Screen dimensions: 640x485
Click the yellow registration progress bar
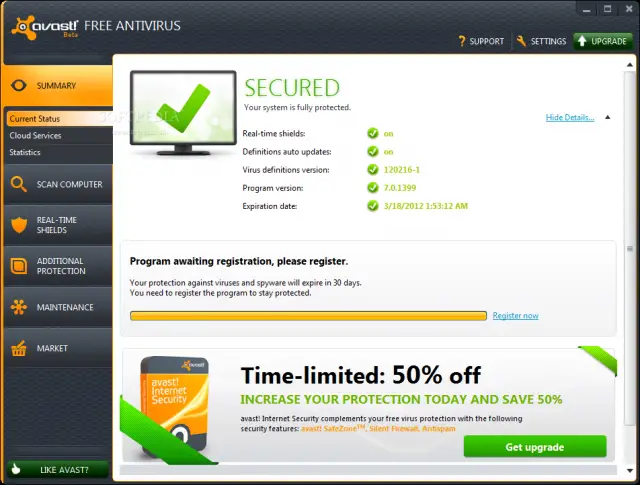[308, 316]
